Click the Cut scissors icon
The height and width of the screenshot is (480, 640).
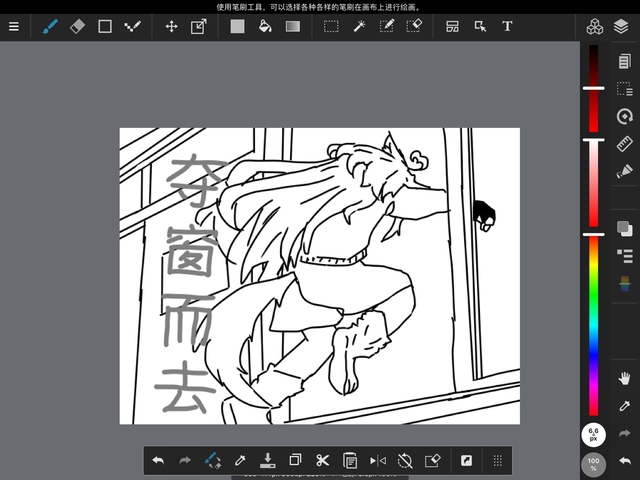(322, 460)
